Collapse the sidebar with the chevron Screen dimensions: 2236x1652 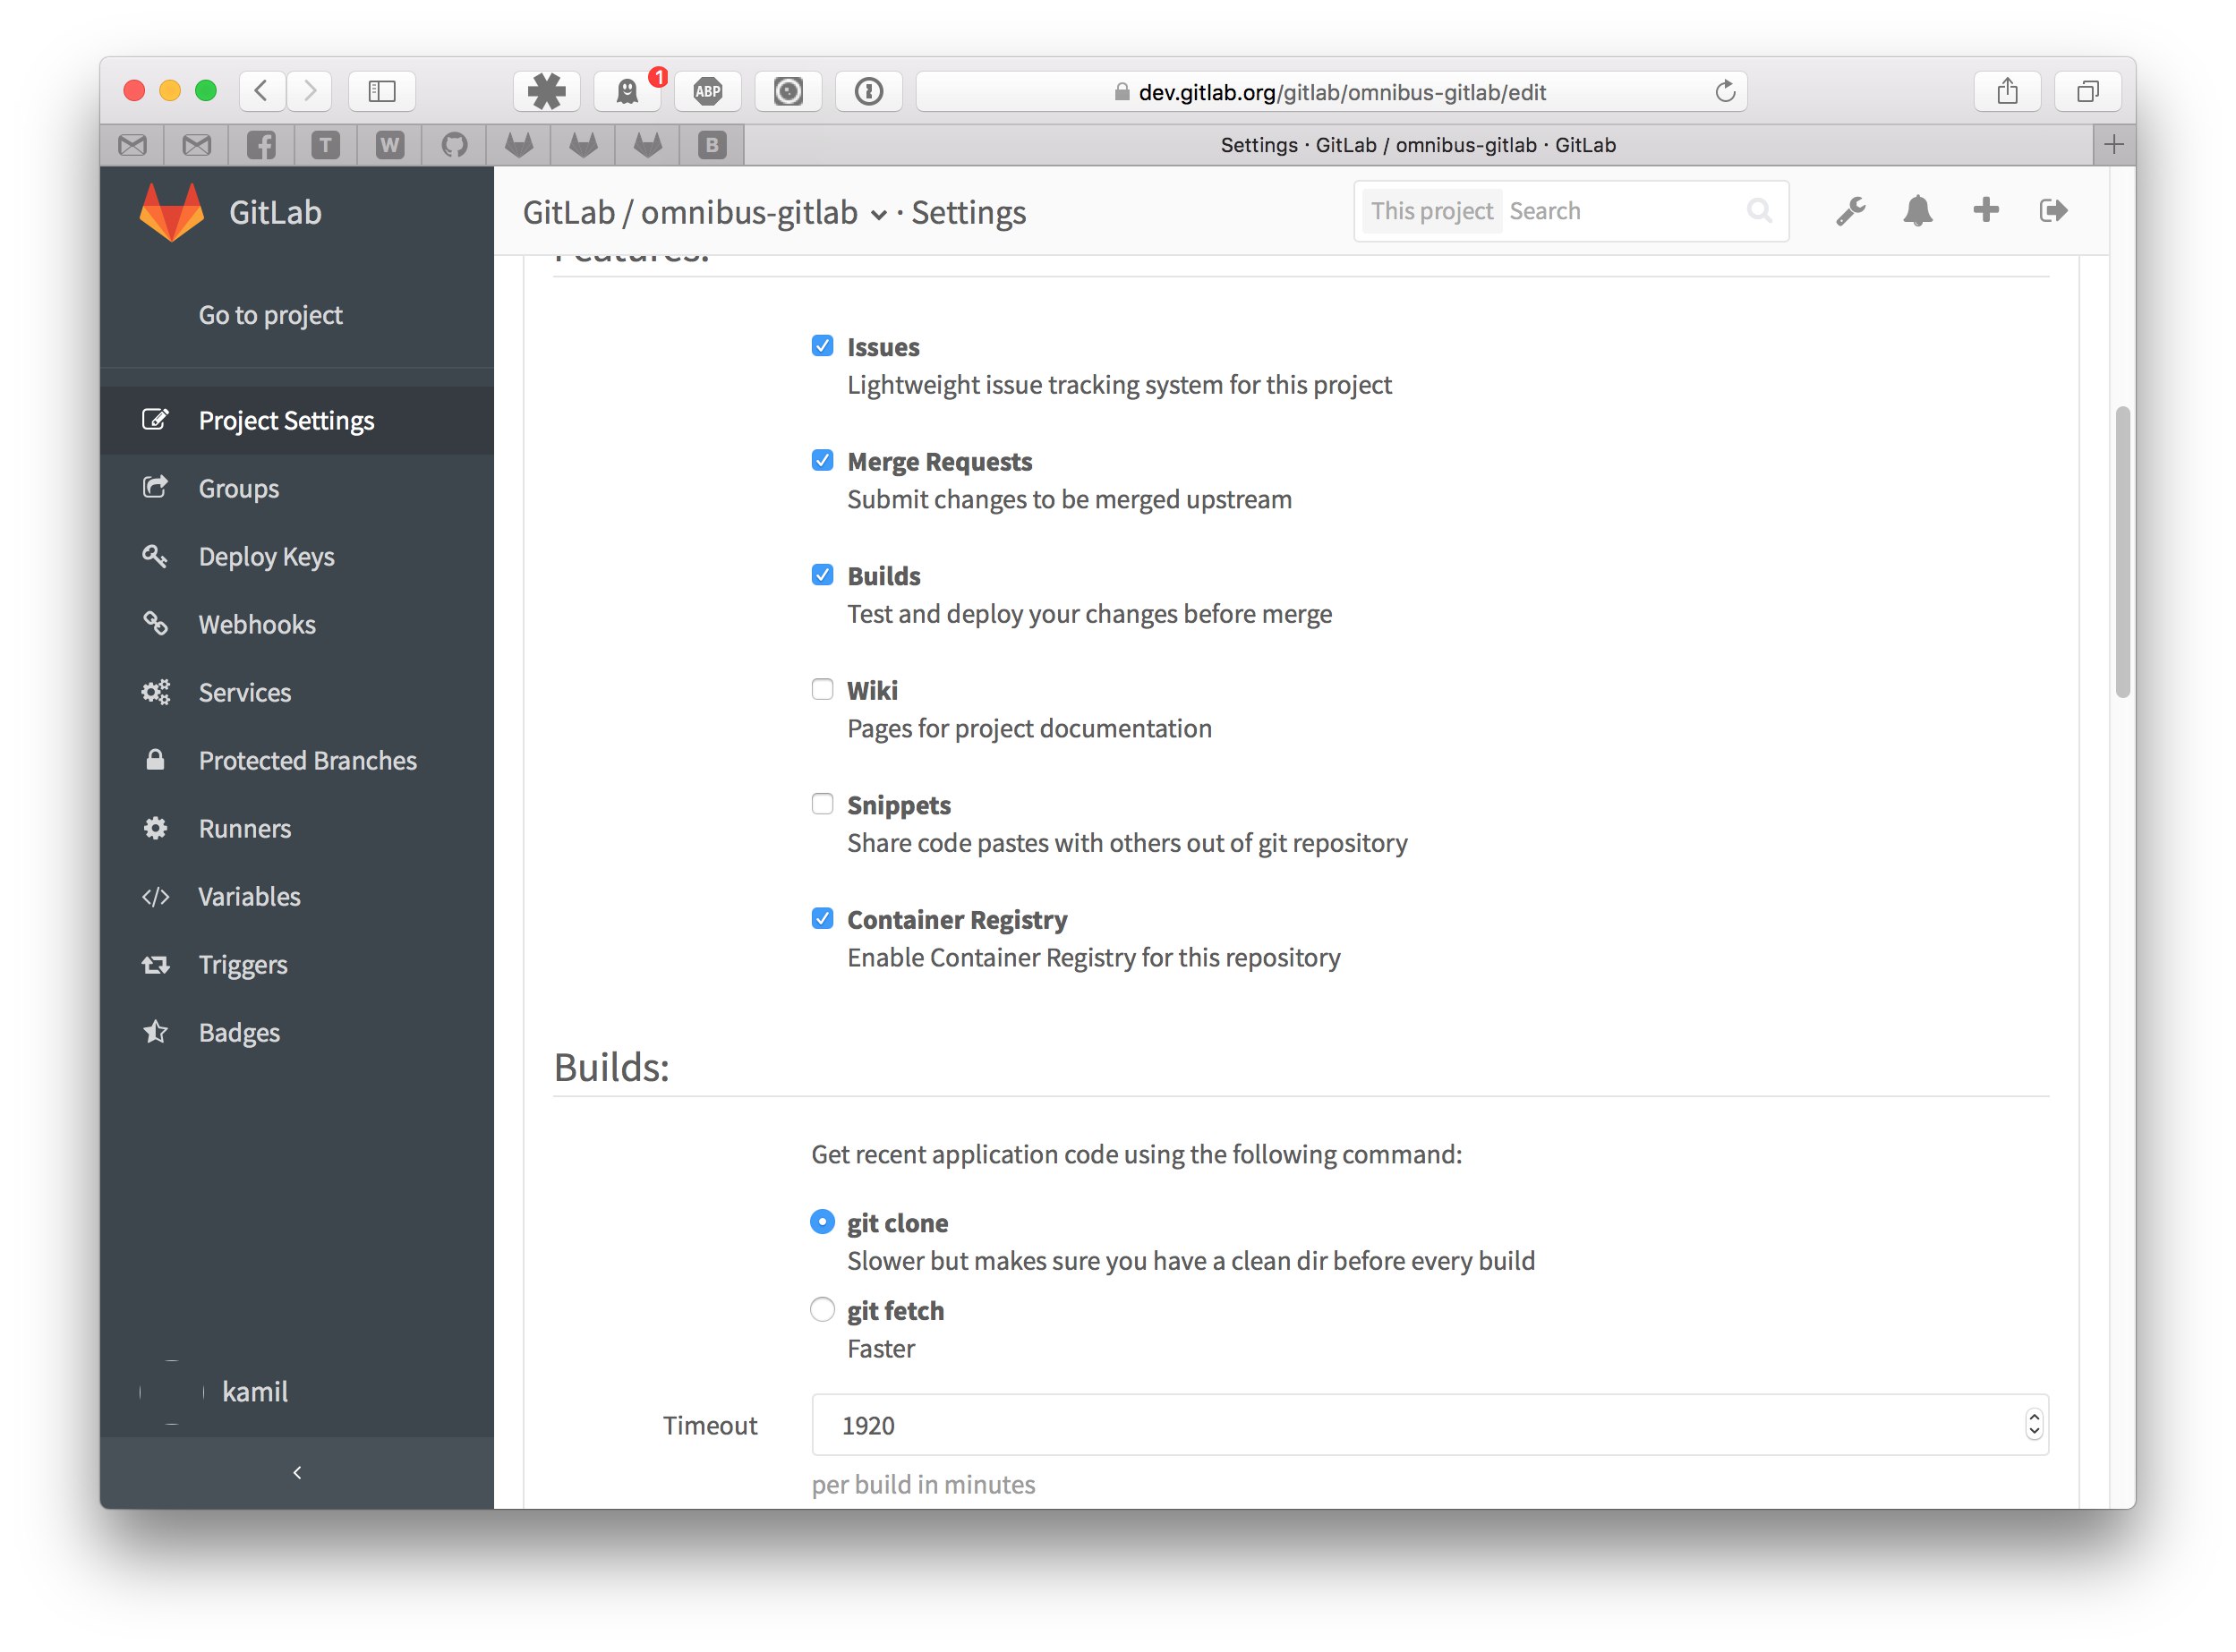tap(296, 1472)
